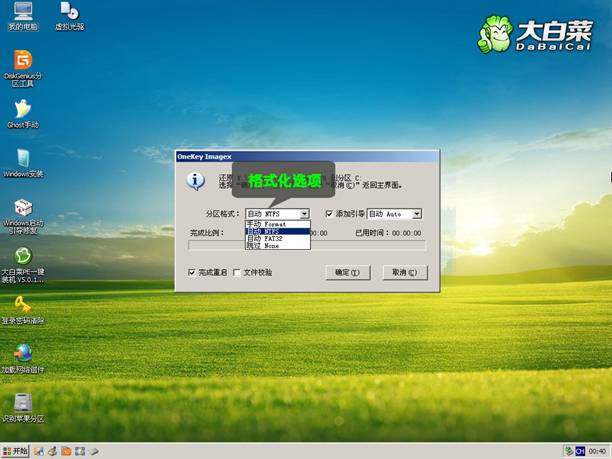612x459 pixels.
Task: Open the 虚拟光驱 desktop icon
Action: [x=69, y=14]
